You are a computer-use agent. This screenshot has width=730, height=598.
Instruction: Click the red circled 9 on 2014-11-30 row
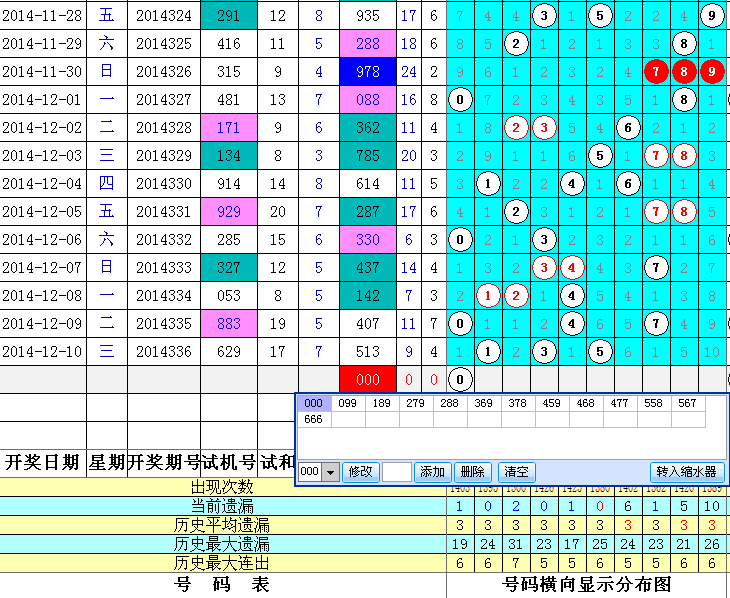point(711,72)
